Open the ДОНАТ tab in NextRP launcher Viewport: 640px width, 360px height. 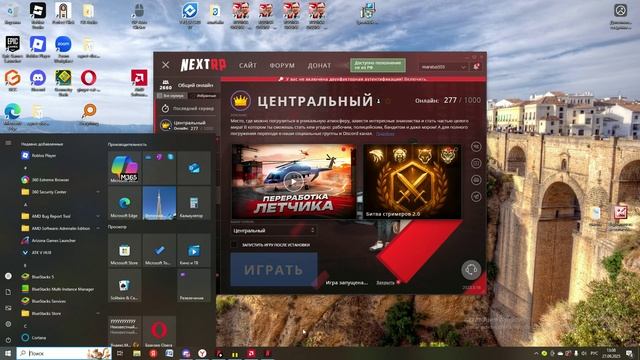click(319, 65)
